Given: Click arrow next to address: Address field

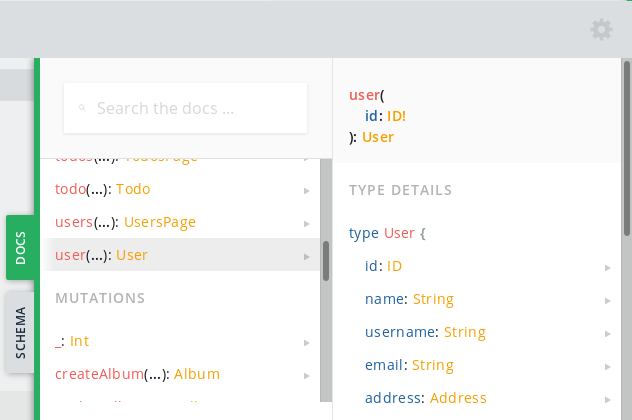Looking at the screenshot, I should [607, 400].
